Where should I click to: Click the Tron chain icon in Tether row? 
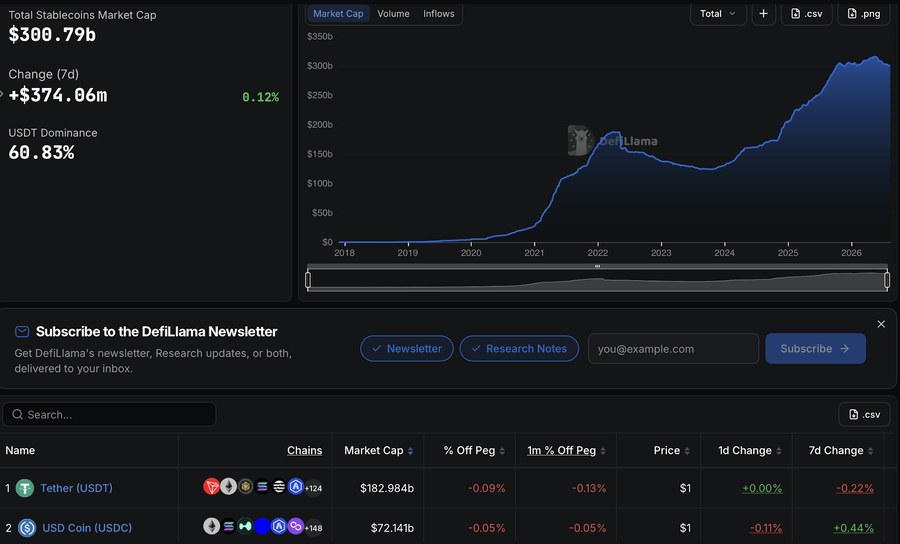[x=211, y=487]
